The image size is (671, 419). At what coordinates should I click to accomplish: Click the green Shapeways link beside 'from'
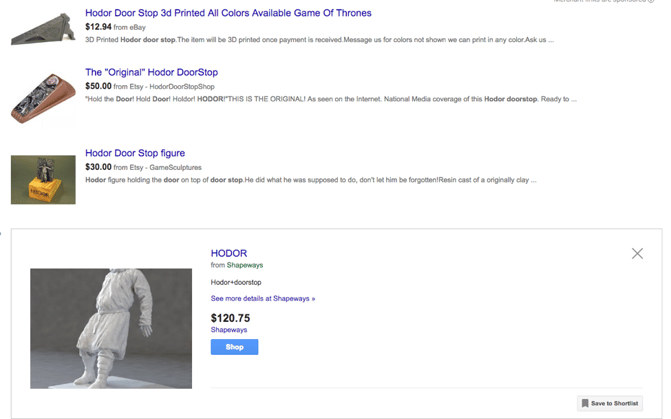[x=244, y=265]
